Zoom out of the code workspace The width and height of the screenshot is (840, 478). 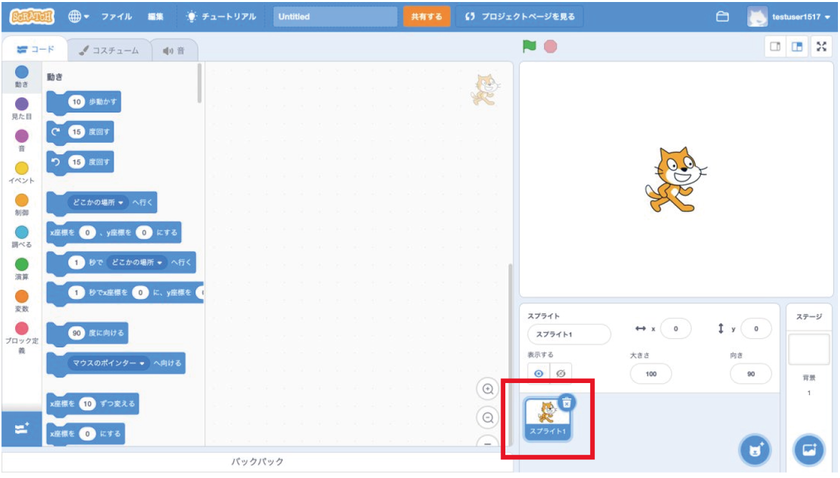pyautogui.click(x=488, y=417)
